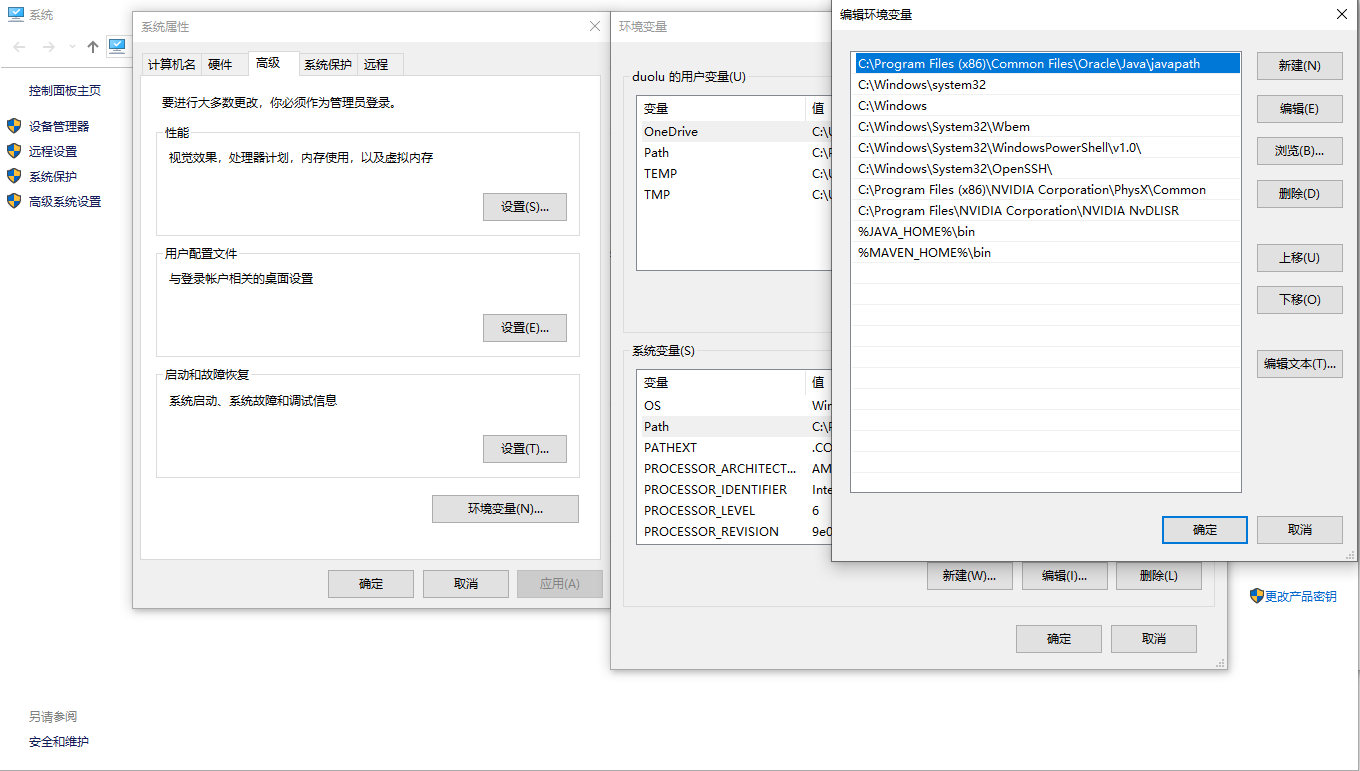Select System32\OpenSSH path entry
Viewport: 1360px width, 771px height.
1046,168
